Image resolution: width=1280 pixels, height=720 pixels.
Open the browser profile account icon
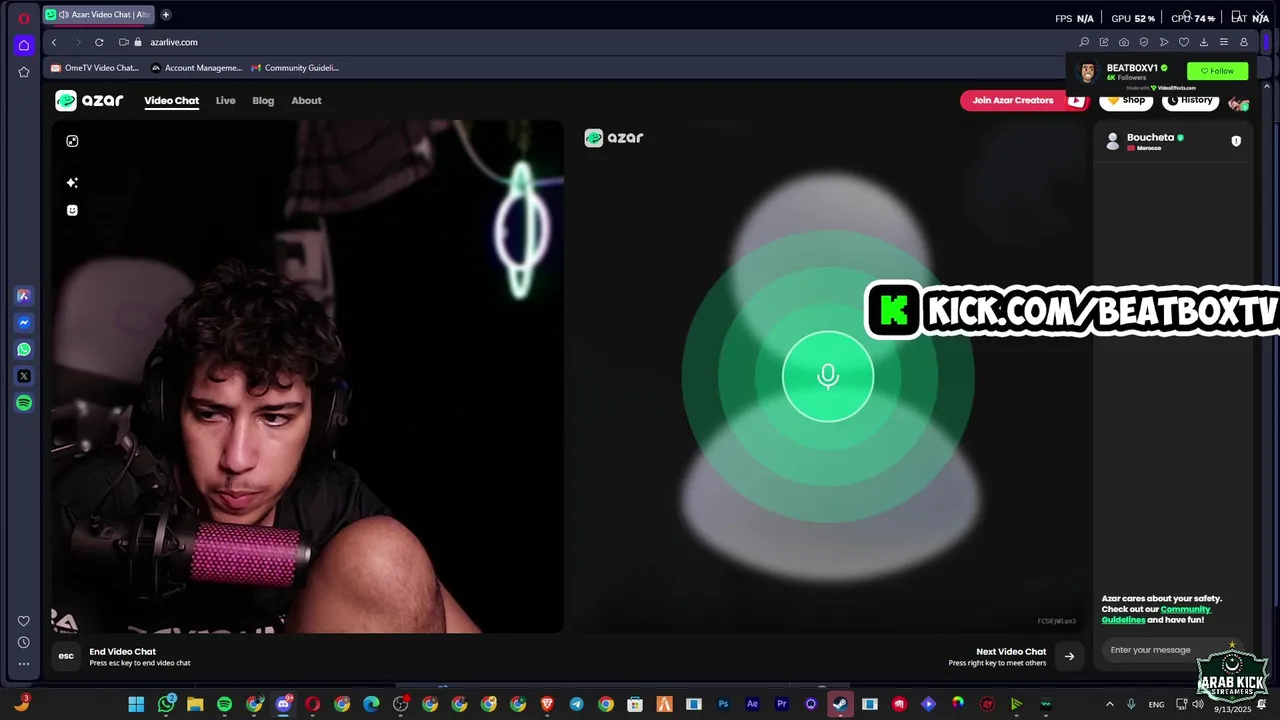pos(1244,42)
